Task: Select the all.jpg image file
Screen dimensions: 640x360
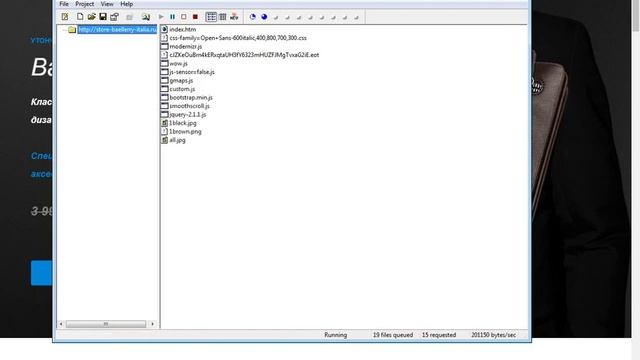Action: click(177, 140)
